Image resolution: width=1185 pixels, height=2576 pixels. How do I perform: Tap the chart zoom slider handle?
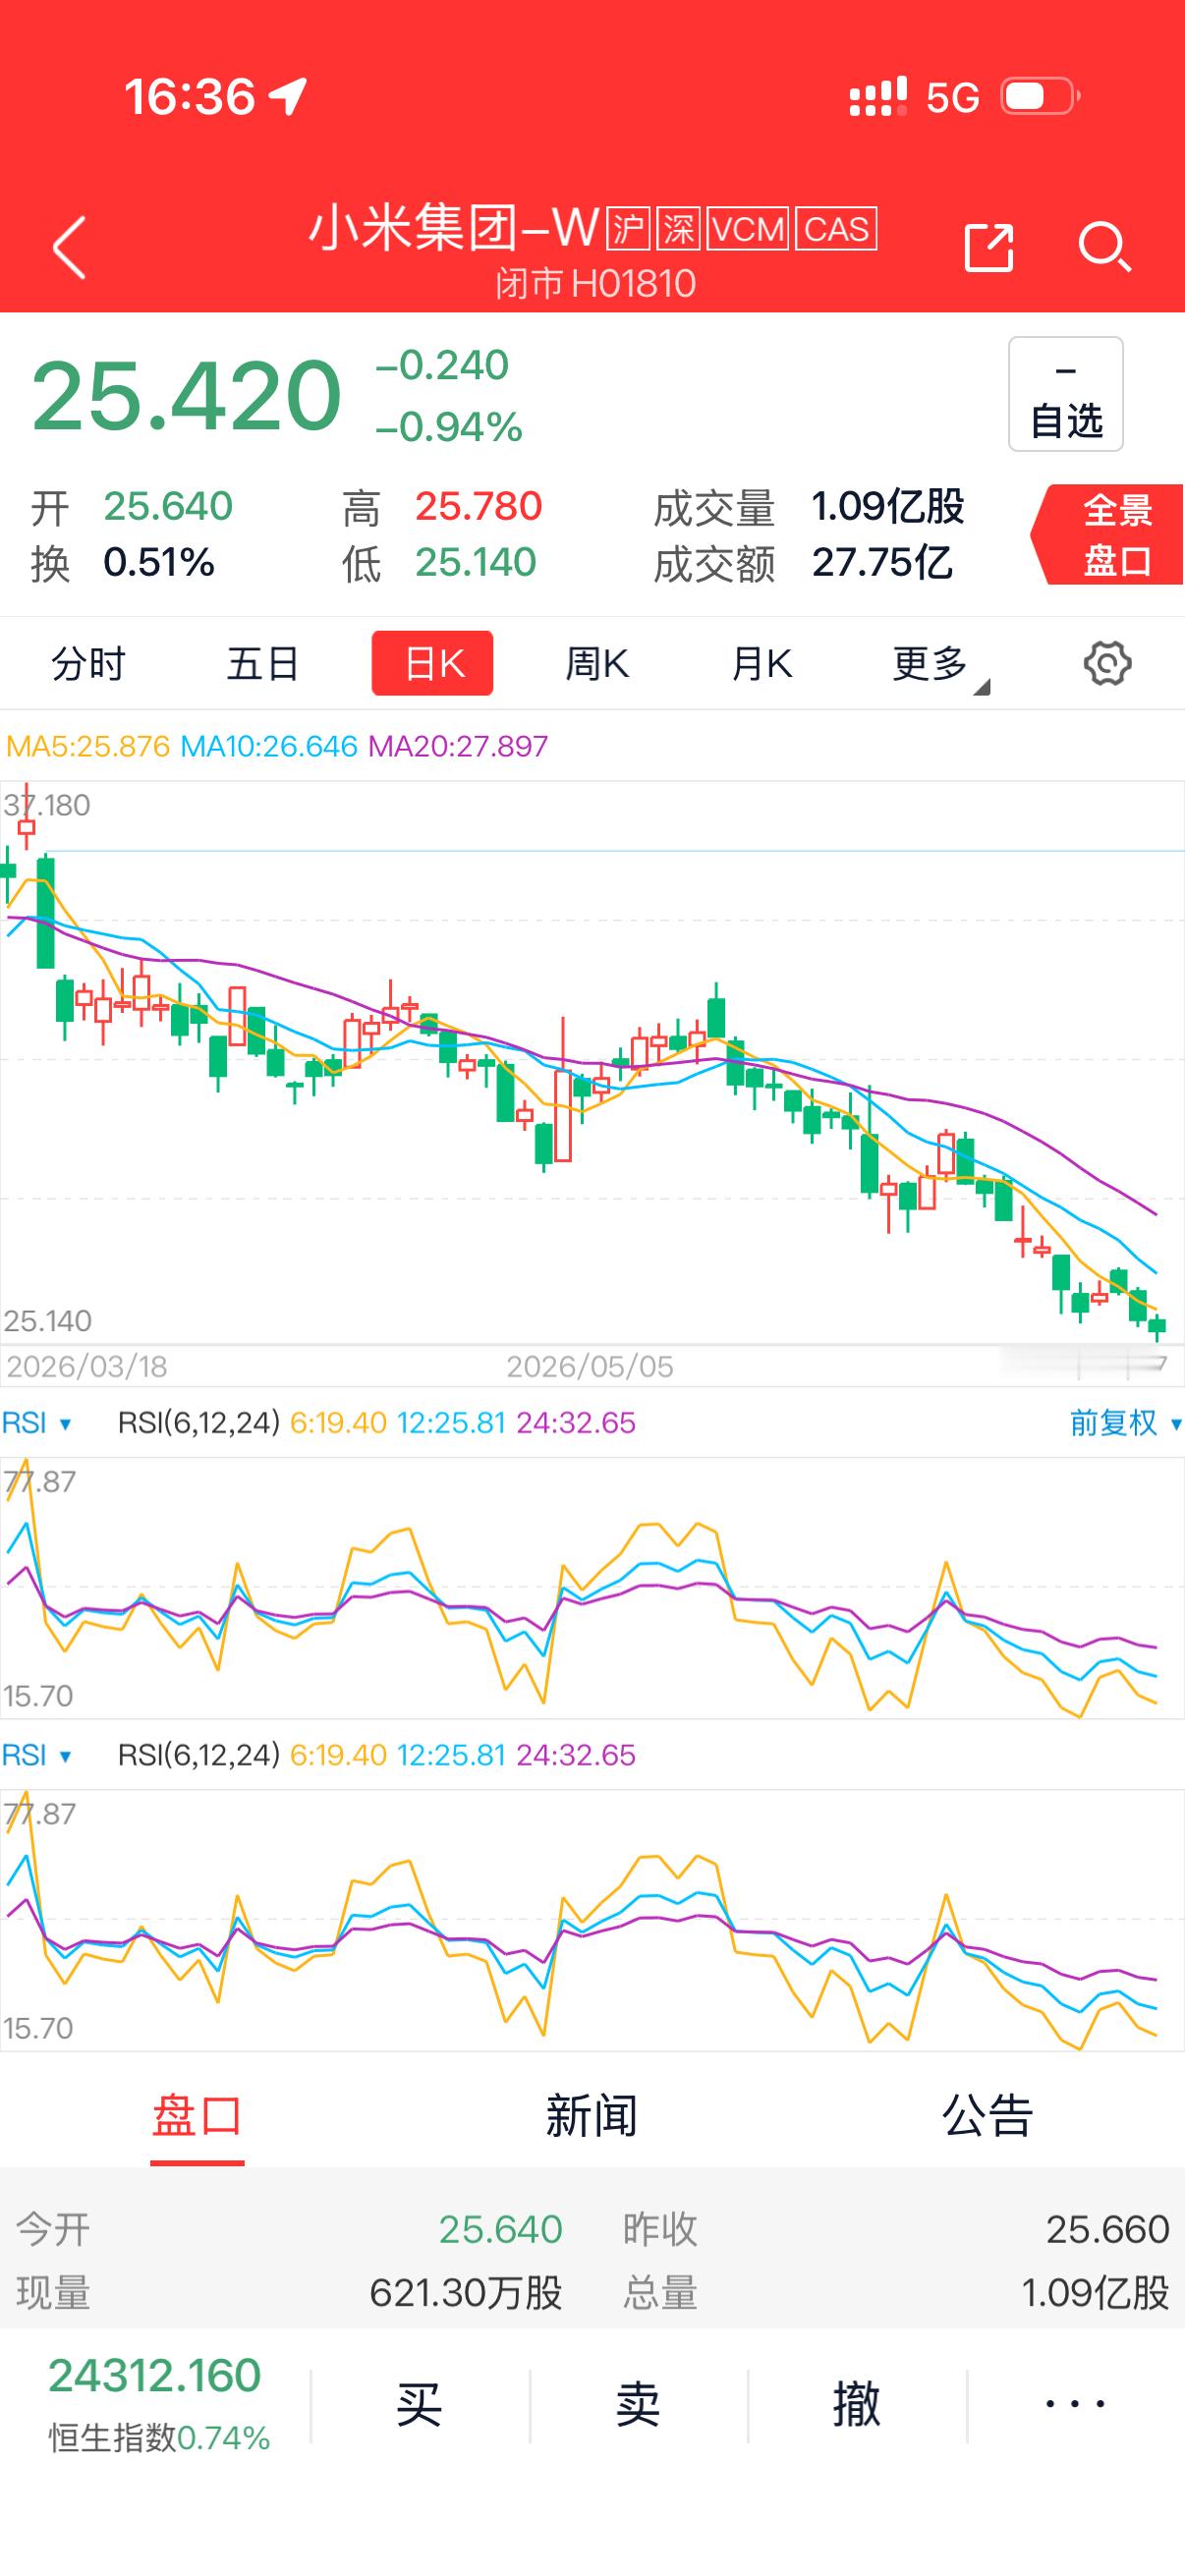[1103, 1365]
